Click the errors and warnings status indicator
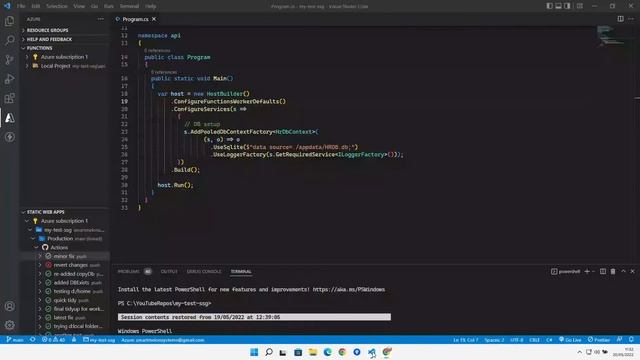 point(53,340)
